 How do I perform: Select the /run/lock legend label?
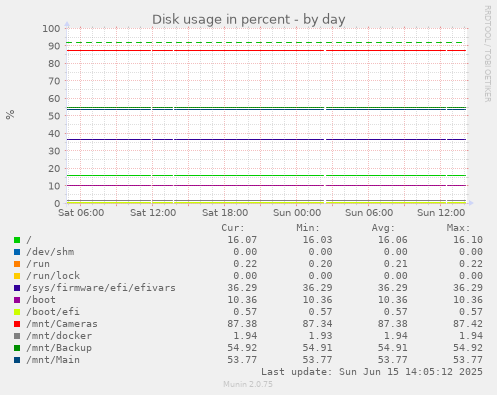53,276
